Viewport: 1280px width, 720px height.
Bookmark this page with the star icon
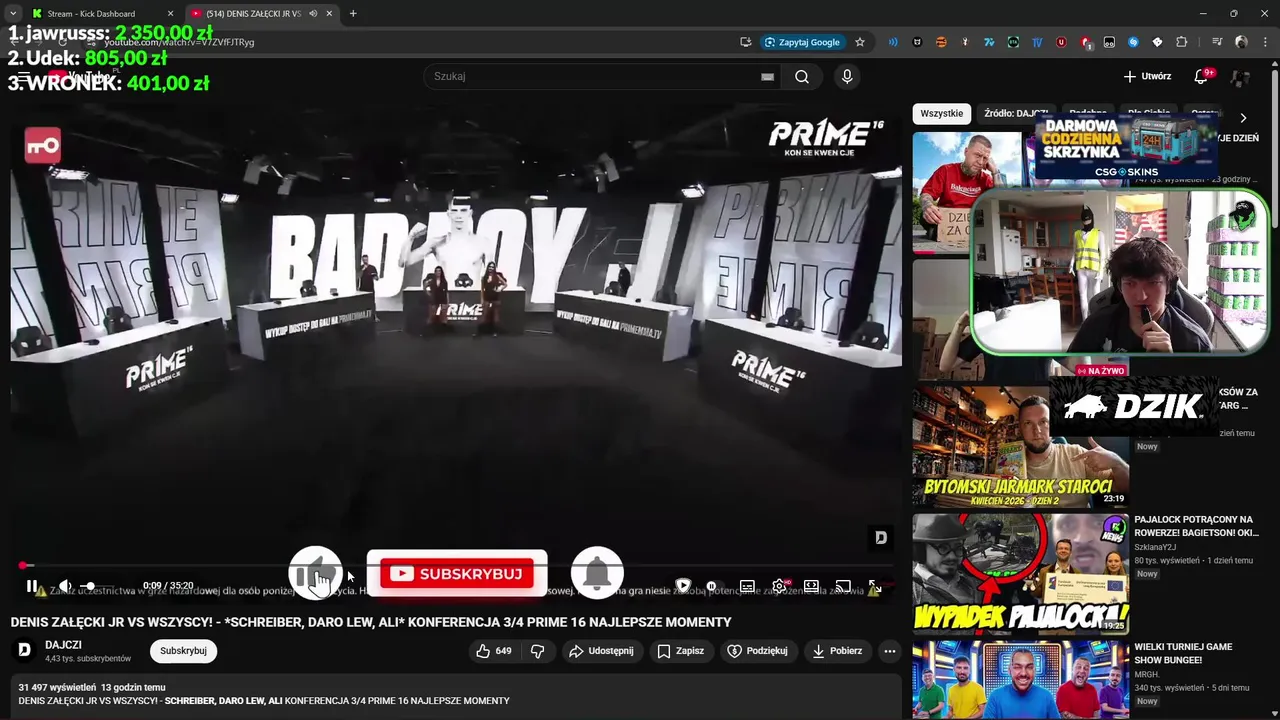(x=859, y=42)
